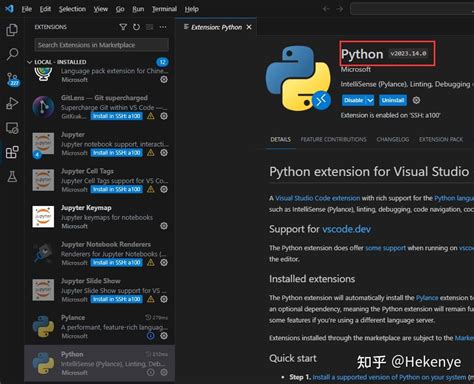This screenshot has width=474, height=384.
Task: Refresh the extensions list
Action: click(x=136, y=27)
